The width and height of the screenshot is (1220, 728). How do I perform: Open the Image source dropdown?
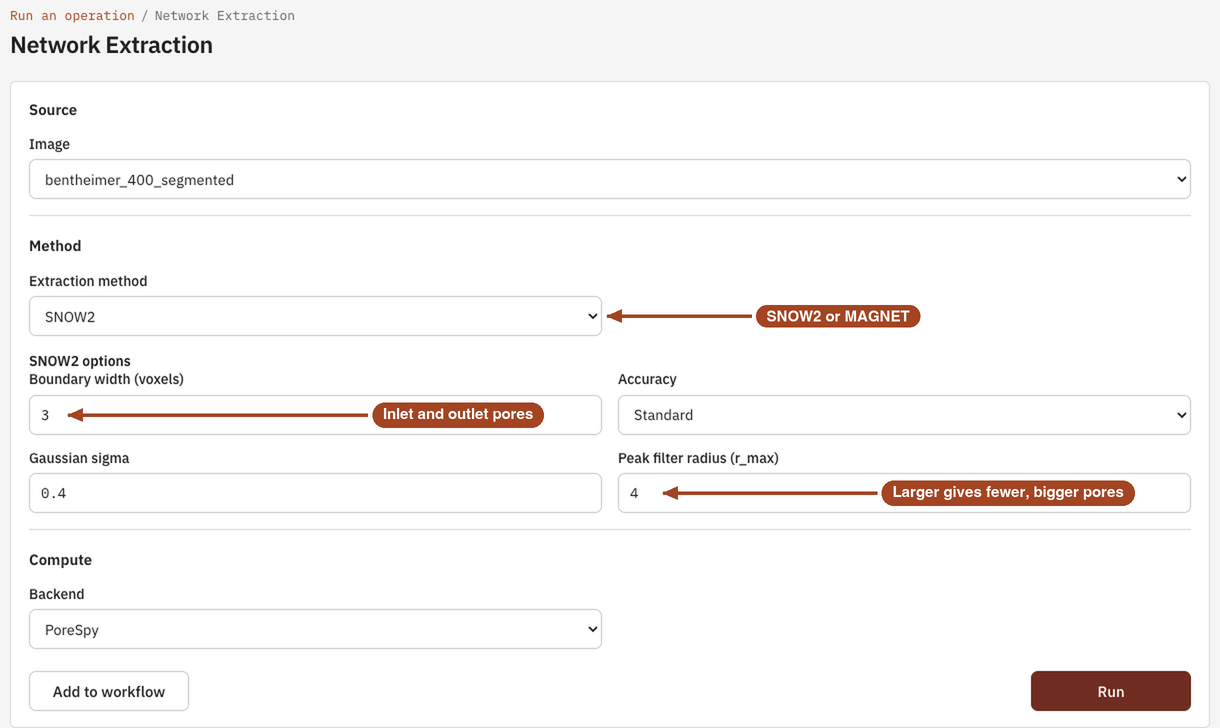610,180
